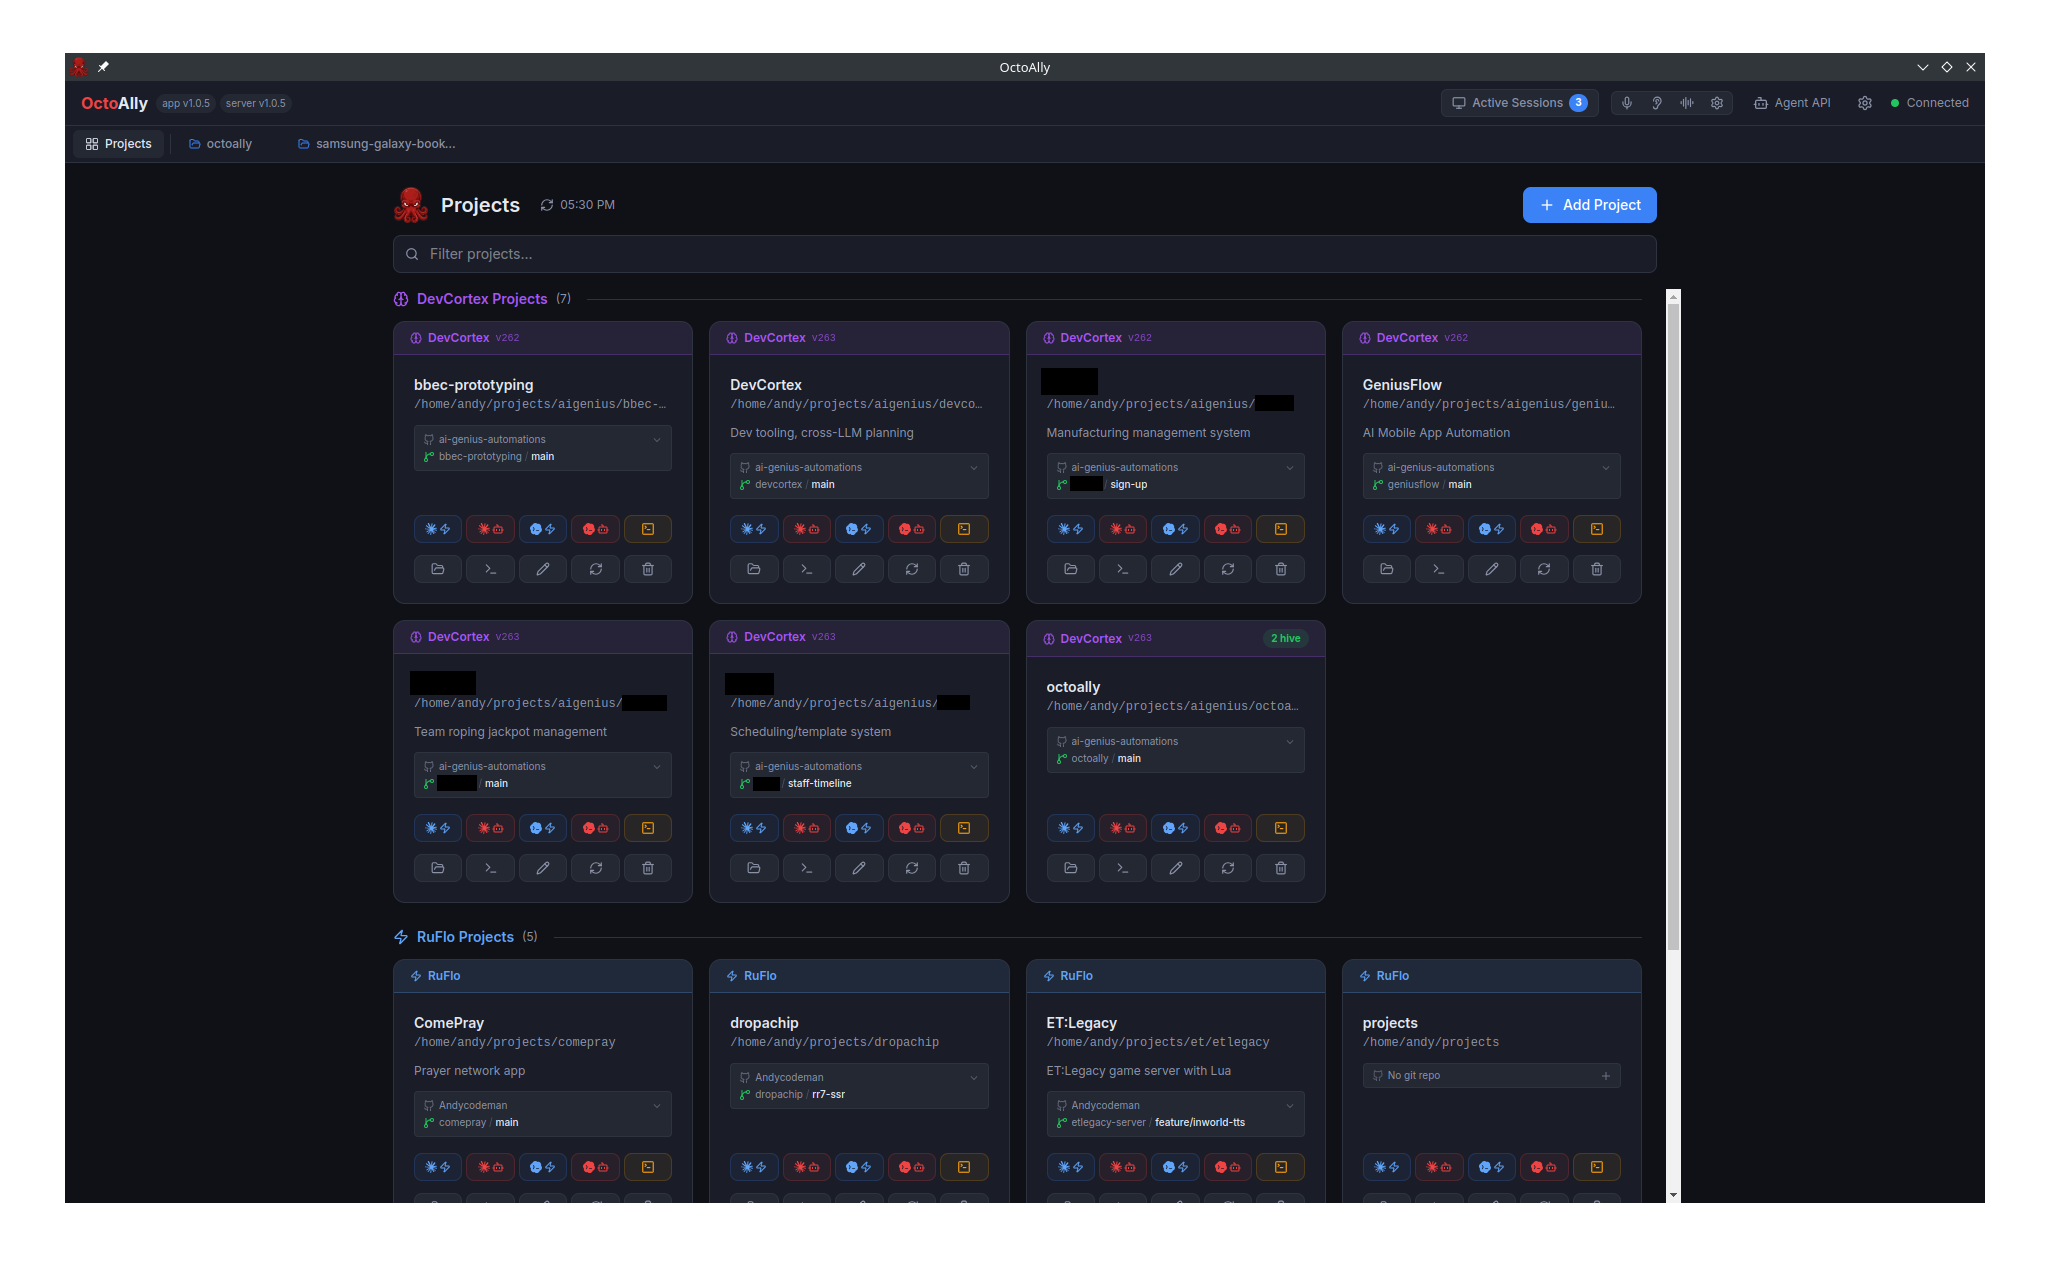2050x1280 pixels.
Task: Switch to the octoally tab
Action: coord(219,143)
